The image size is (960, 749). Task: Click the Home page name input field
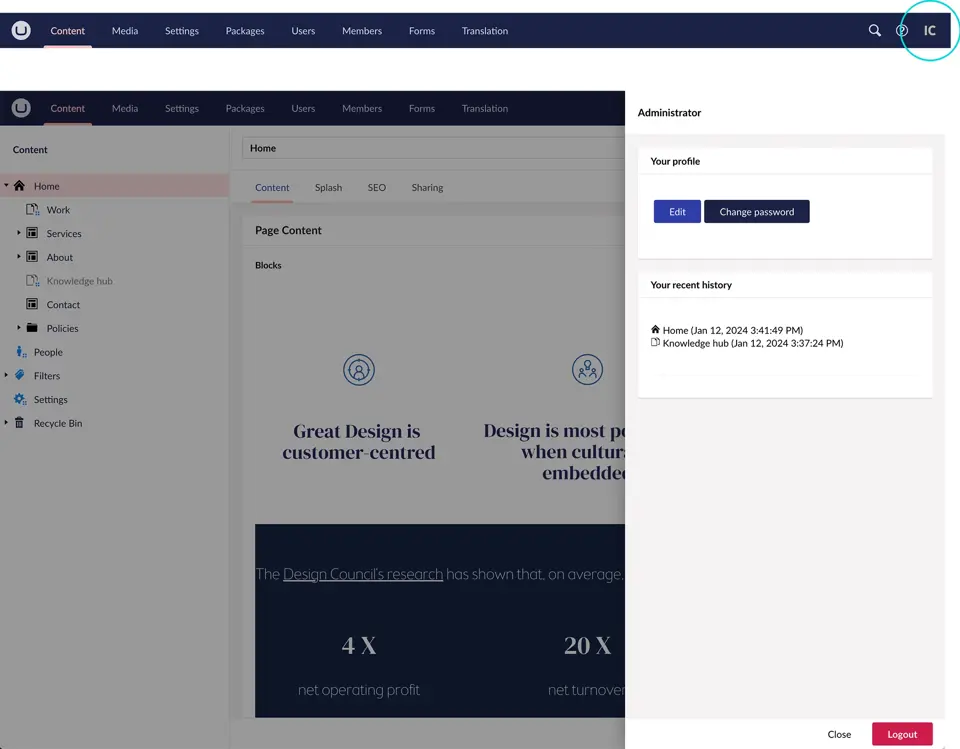pos(432,148)
